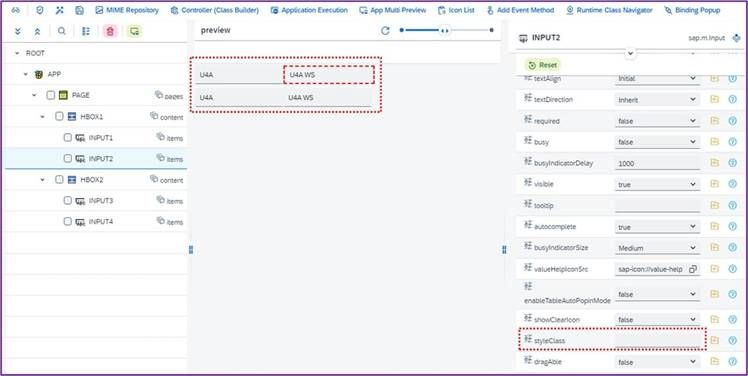The height and width of the screenshot is (376, 748).
Task: Click the preview zoom slider handle
Action: [x=445, y=30]
